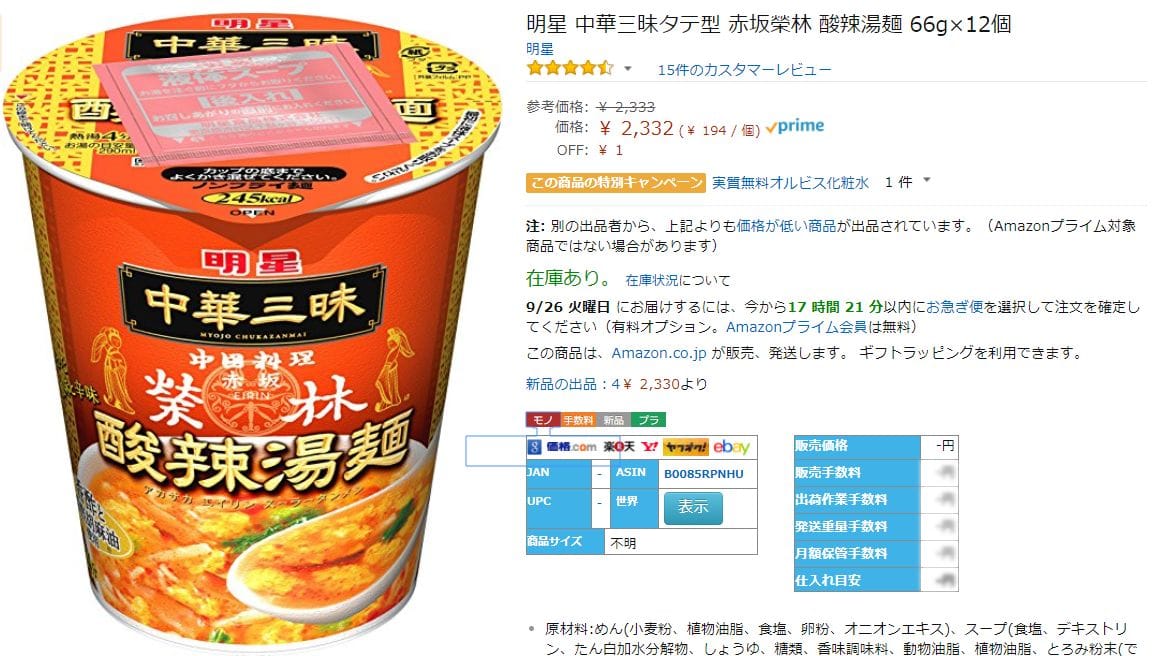The width and height of the screenshot is (1152, 656).
Task: Open the 価格.com price comparison icon
Action: (x=571, y=447)
